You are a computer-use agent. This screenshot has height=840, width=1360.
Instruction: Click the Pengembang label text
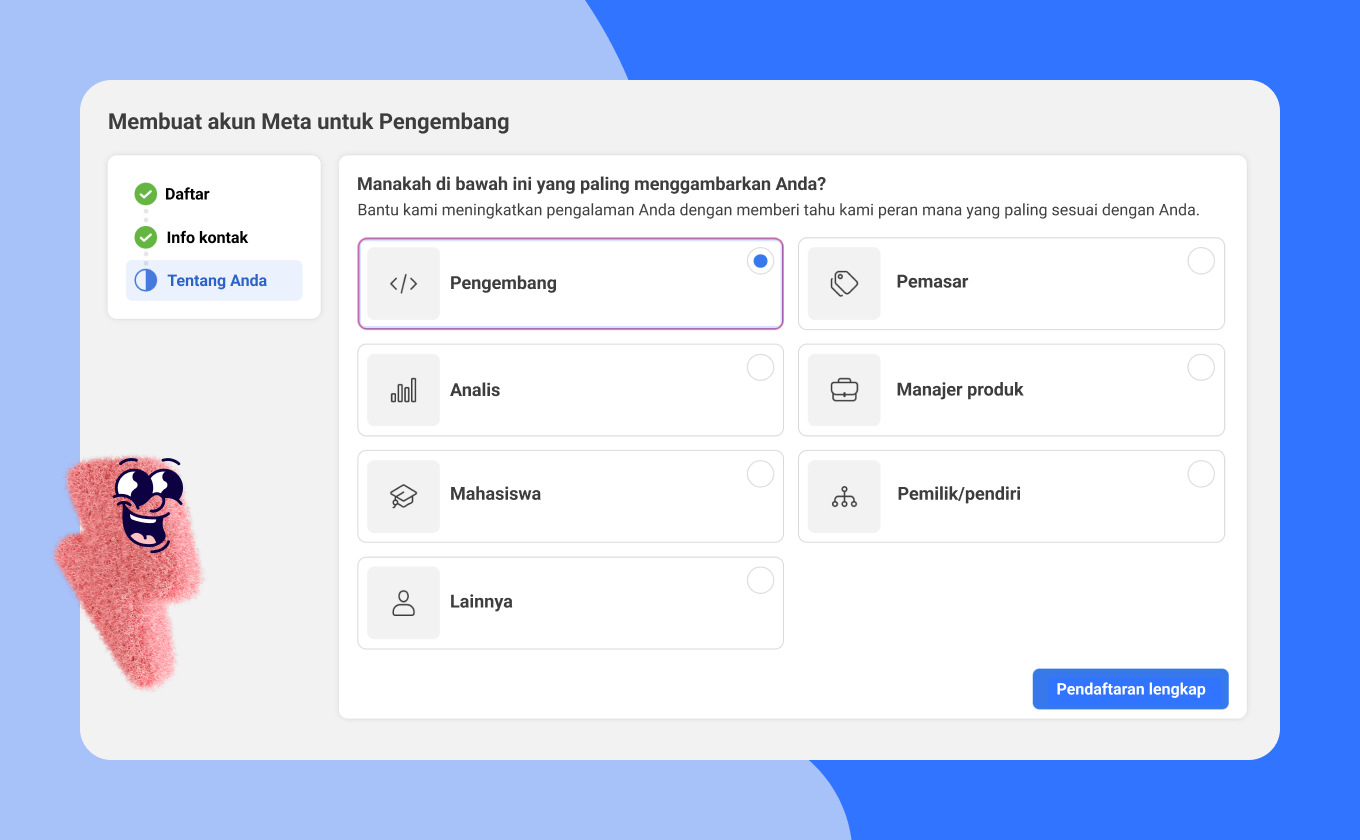[x=503, y=283]
